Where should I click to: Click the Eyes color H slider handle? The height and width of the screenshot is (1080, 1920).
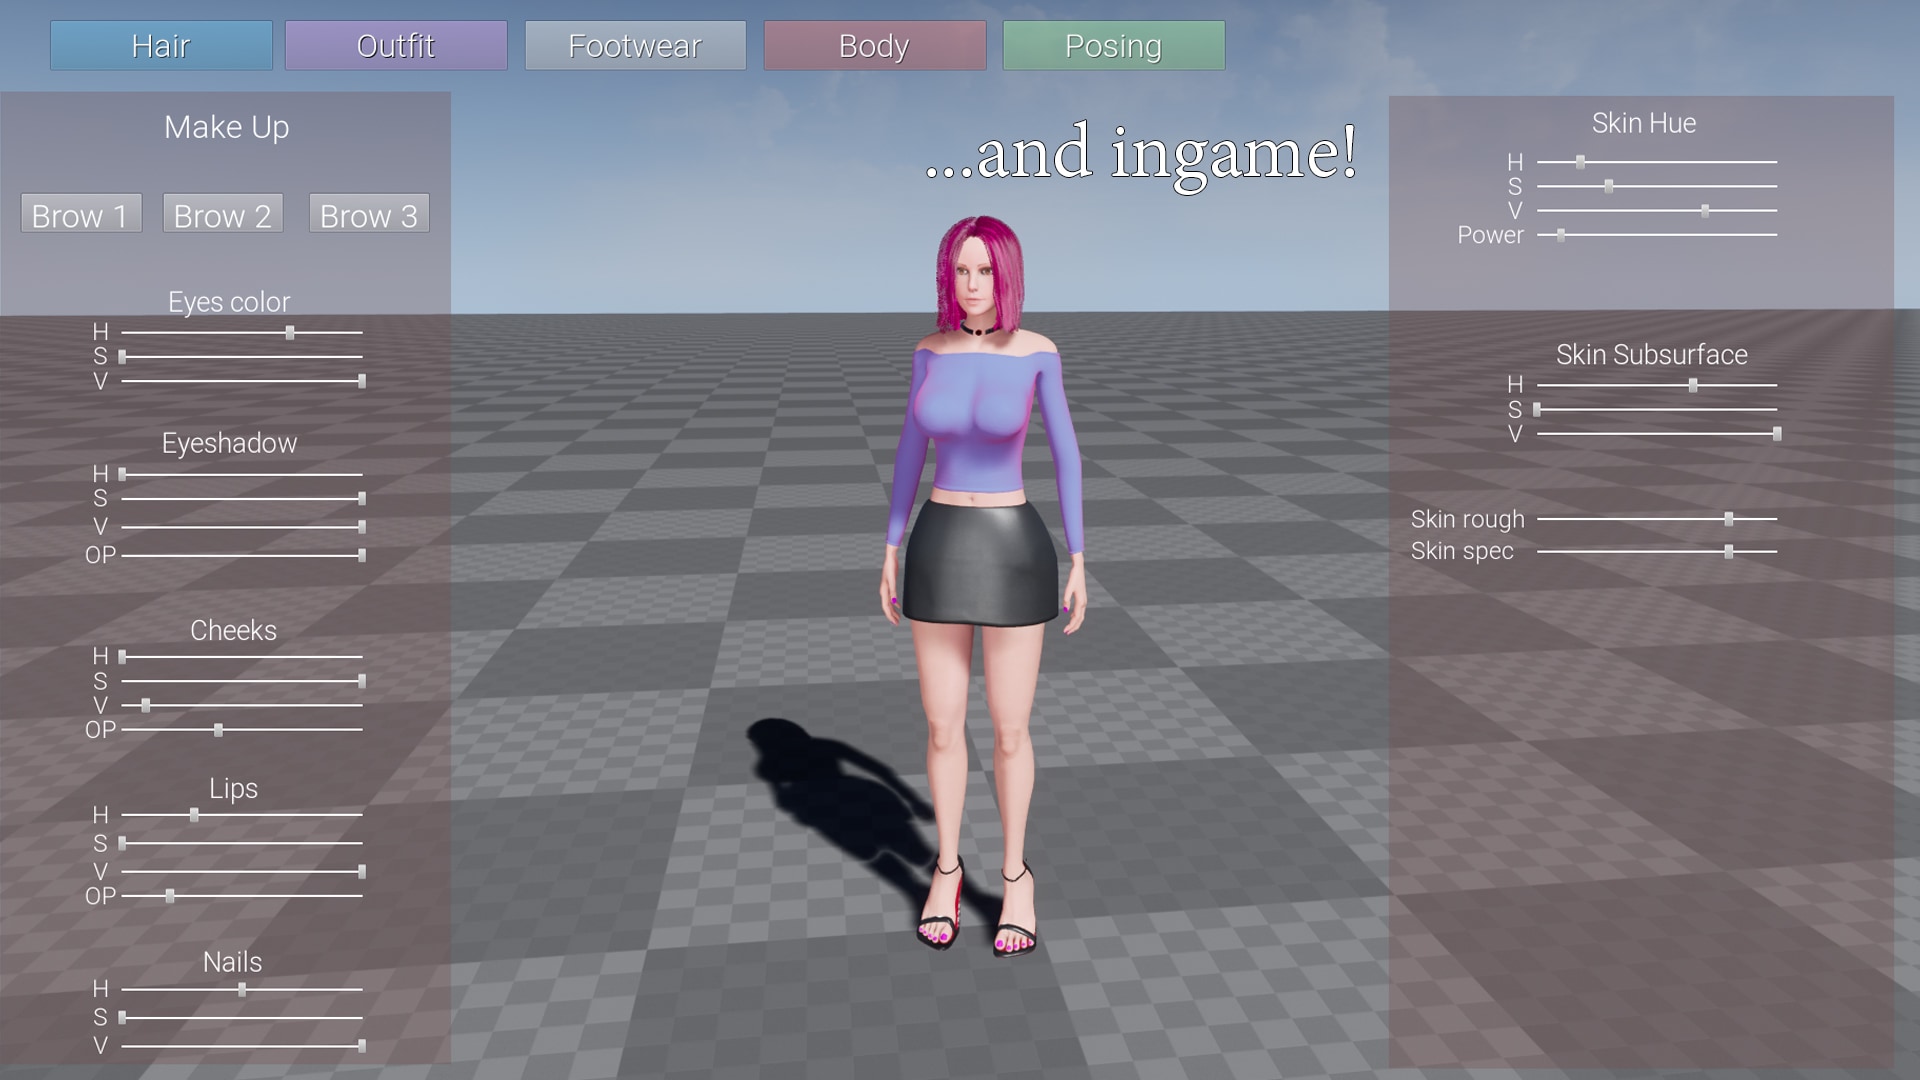point(290,332)
